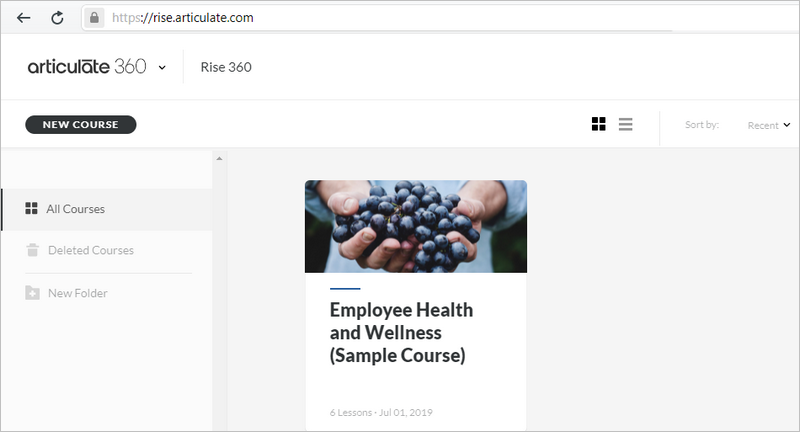Open Deleted Courses in the sidebar
Image resolution: width=800 pixels, height=432 pixels.
91,250
